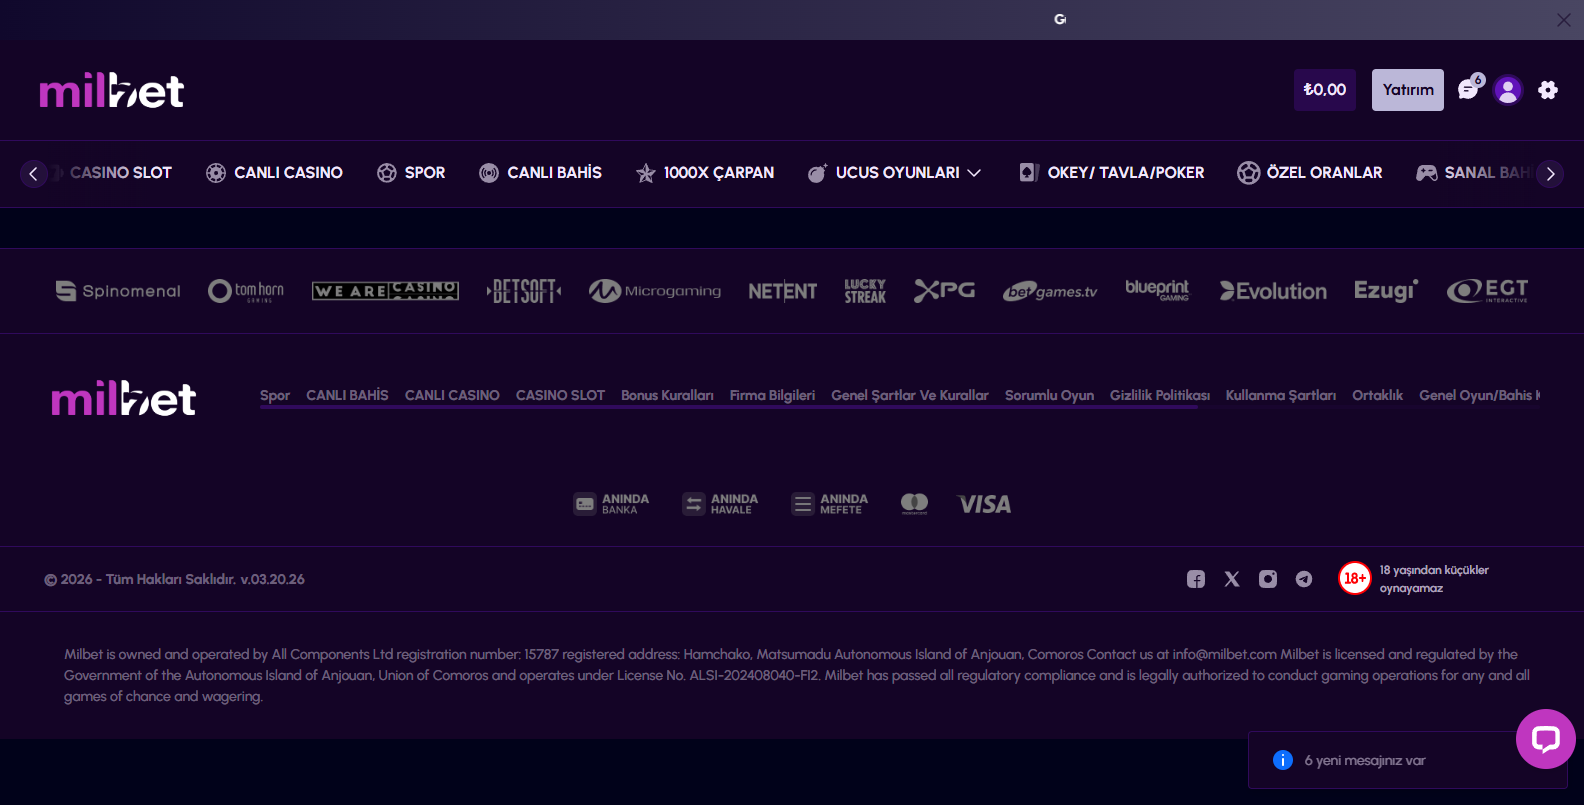
Task: Click the Yatırım deposit button
Action: click(x=1408, y=90)
